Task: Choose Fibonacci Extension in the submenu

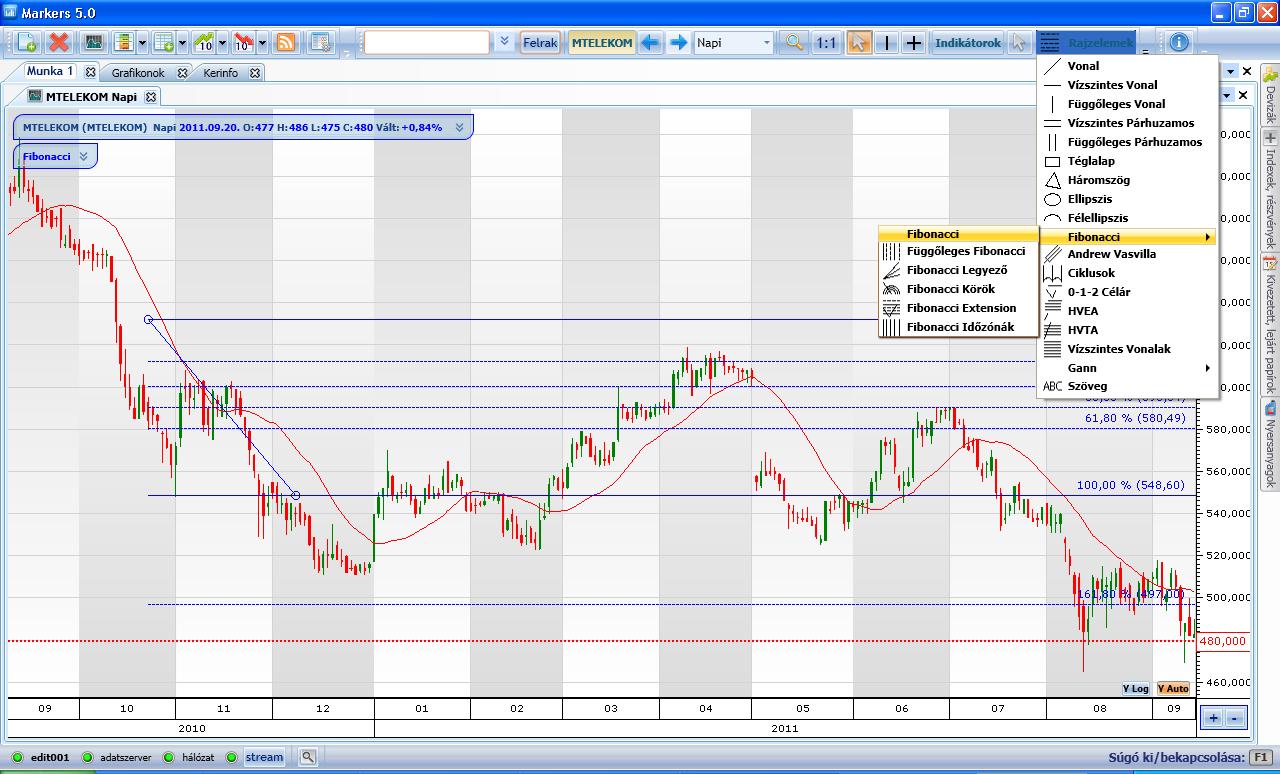Action: (x=958, y=308)
